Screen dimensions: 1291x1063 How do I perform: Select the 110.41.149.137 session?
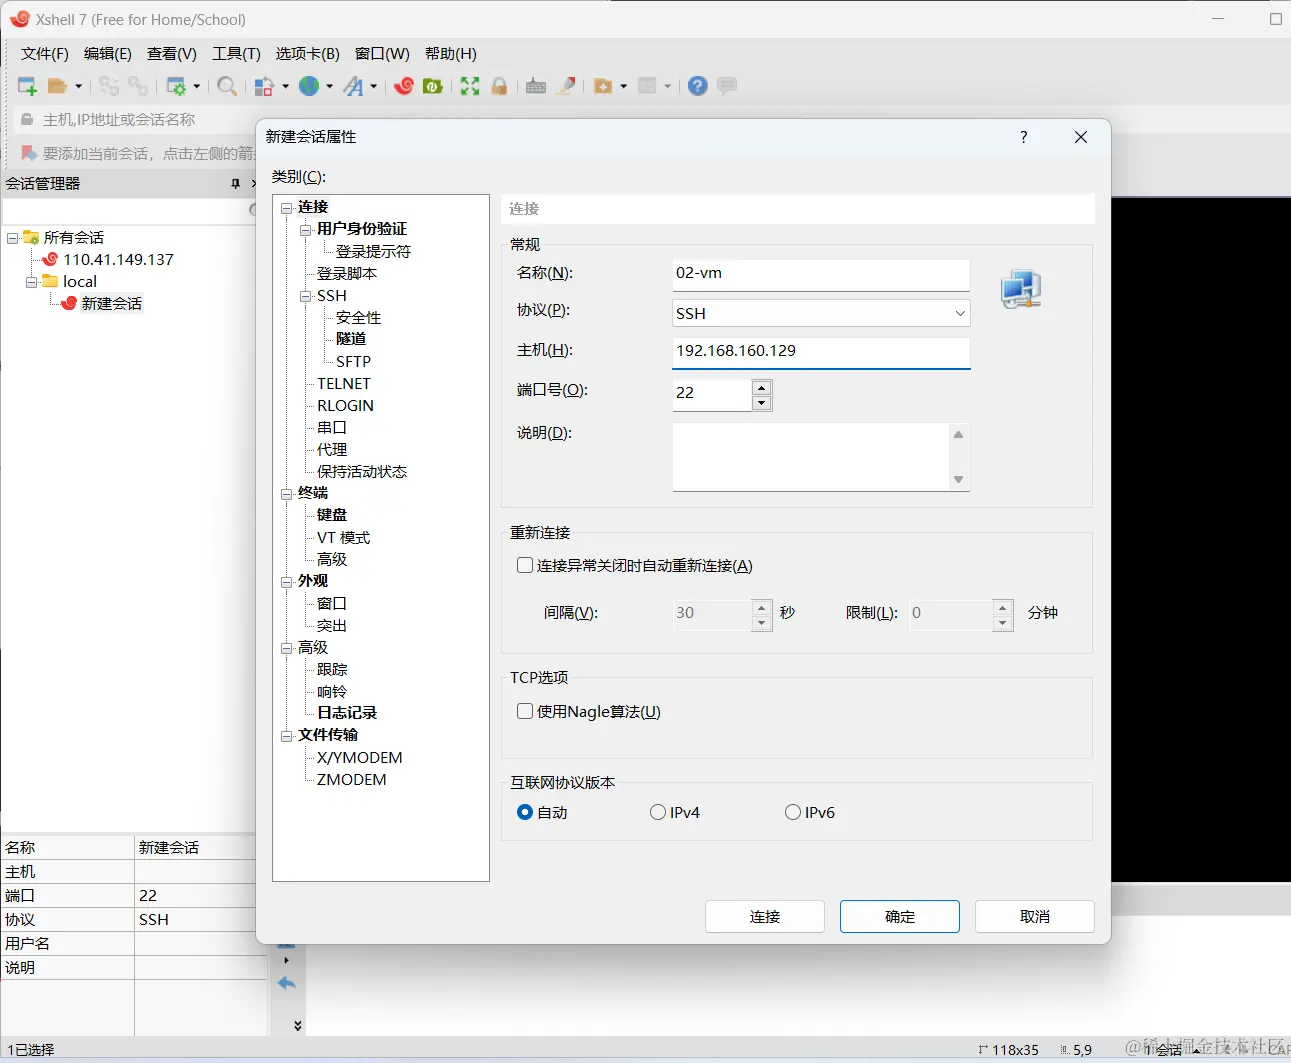118,260
